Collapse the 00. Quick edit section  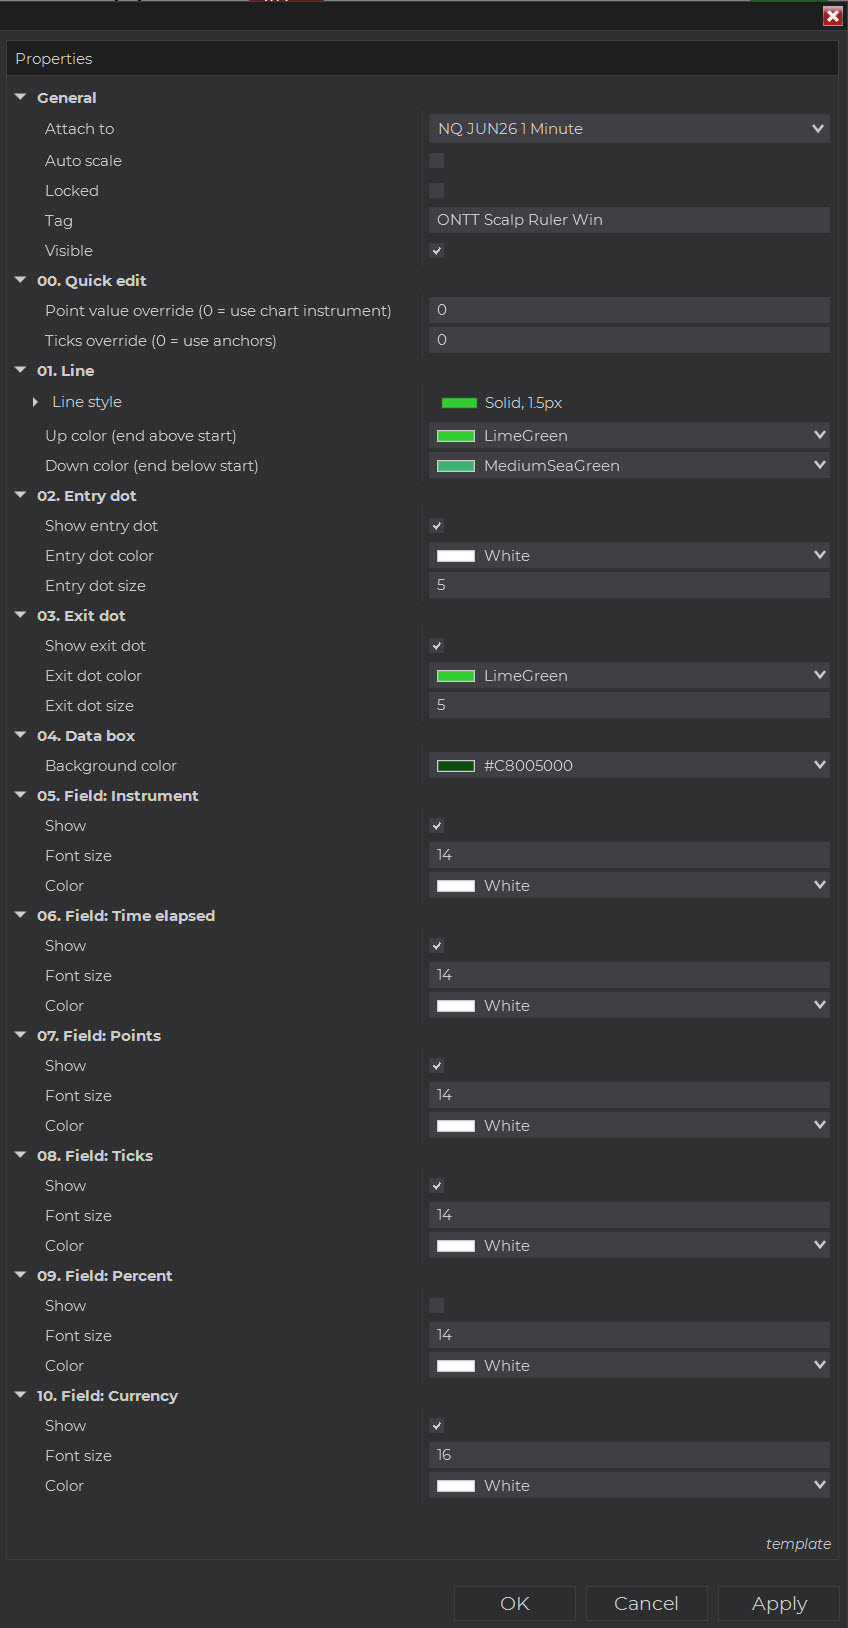point(20,280)
